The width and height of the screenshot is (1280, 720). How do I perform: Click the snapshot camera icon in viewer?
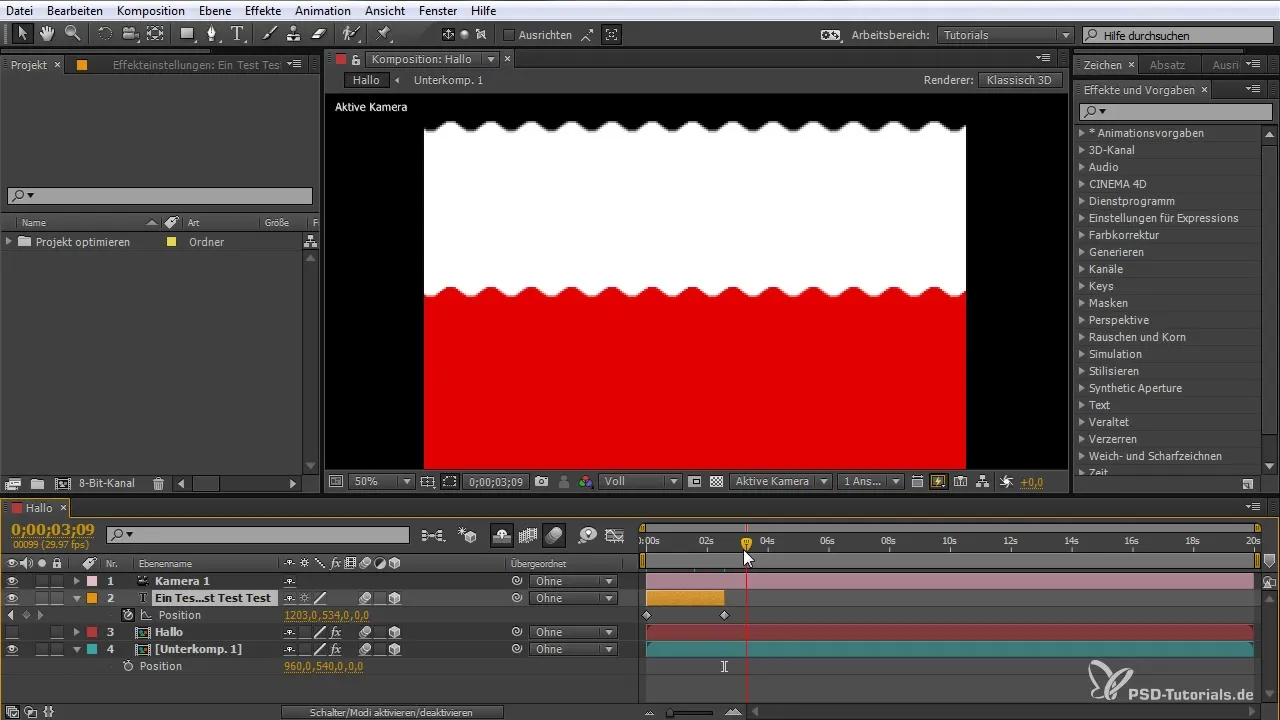pyautogui.click(x=541, y=481)
